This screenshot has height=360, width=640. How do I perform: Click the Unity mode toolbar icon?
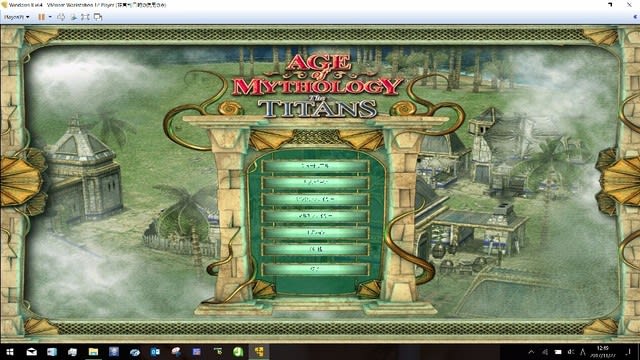[98, 17]
